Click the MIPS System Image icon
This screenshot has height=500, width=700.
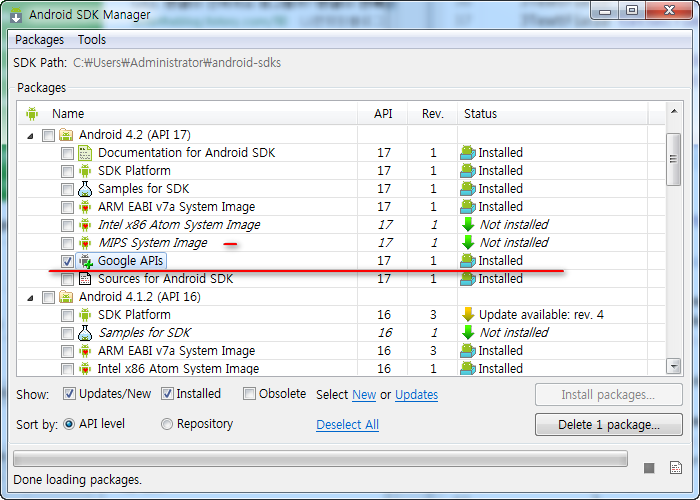click(85, 243)
